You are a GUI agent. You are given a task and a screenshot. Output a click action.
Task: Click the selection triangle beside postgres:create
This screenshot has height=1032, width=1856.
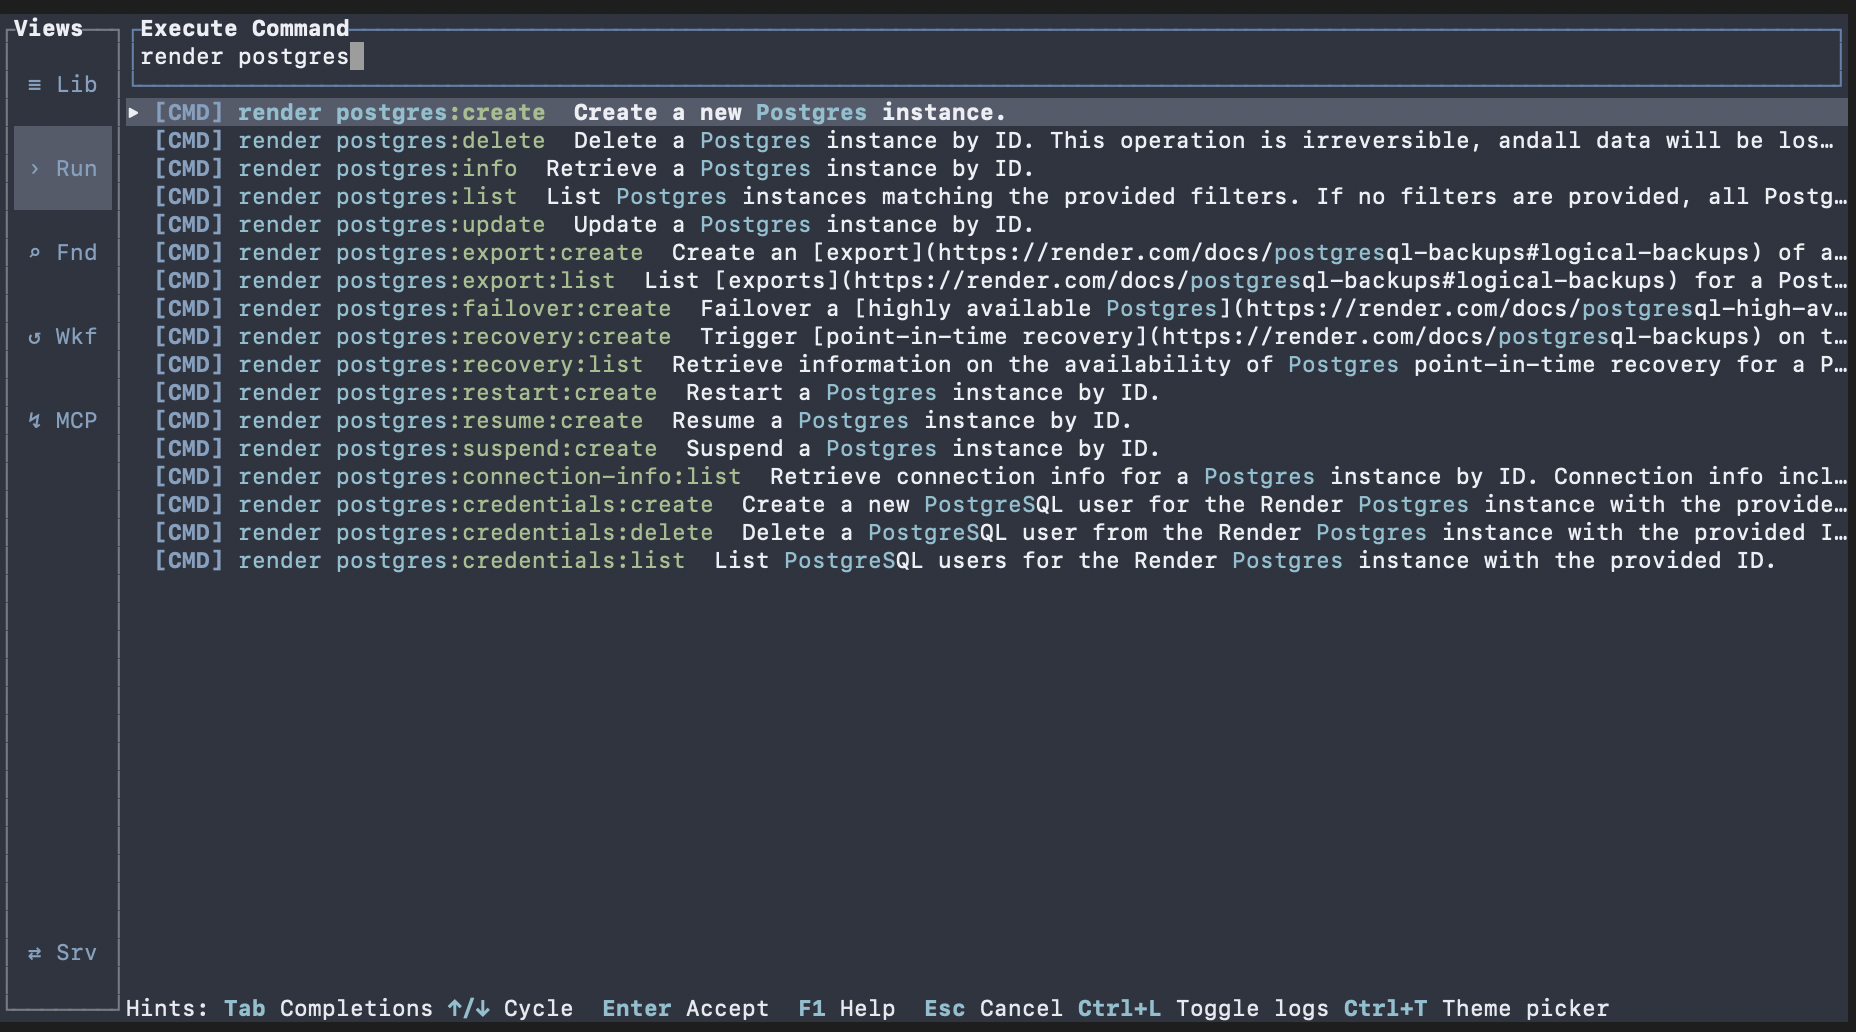pos(134,112)
